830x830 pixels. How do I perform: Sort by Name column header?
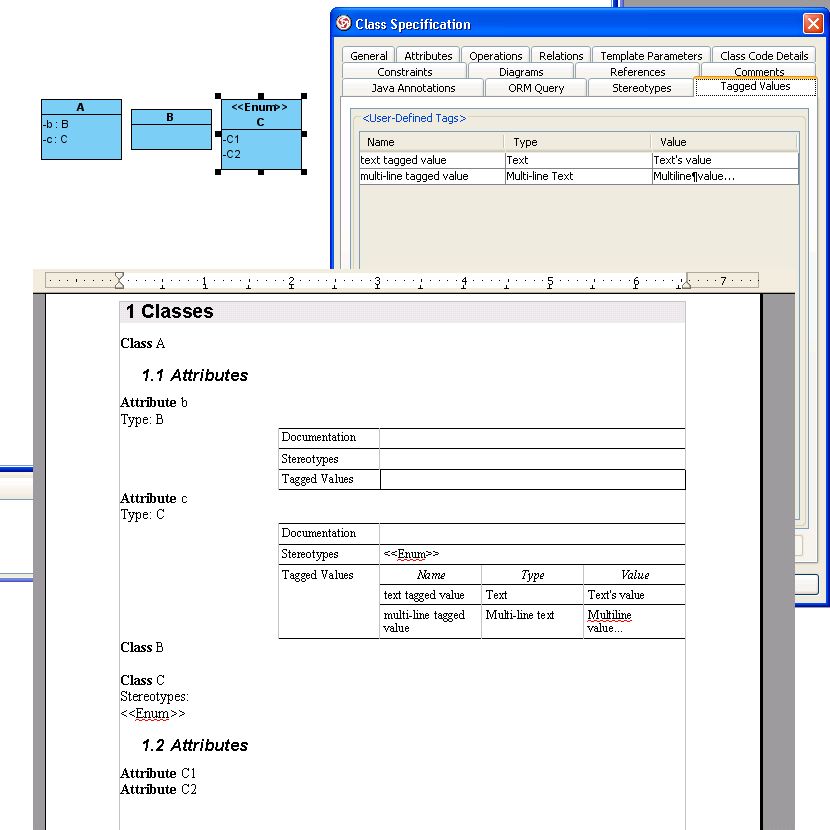(x=431, y=142)
